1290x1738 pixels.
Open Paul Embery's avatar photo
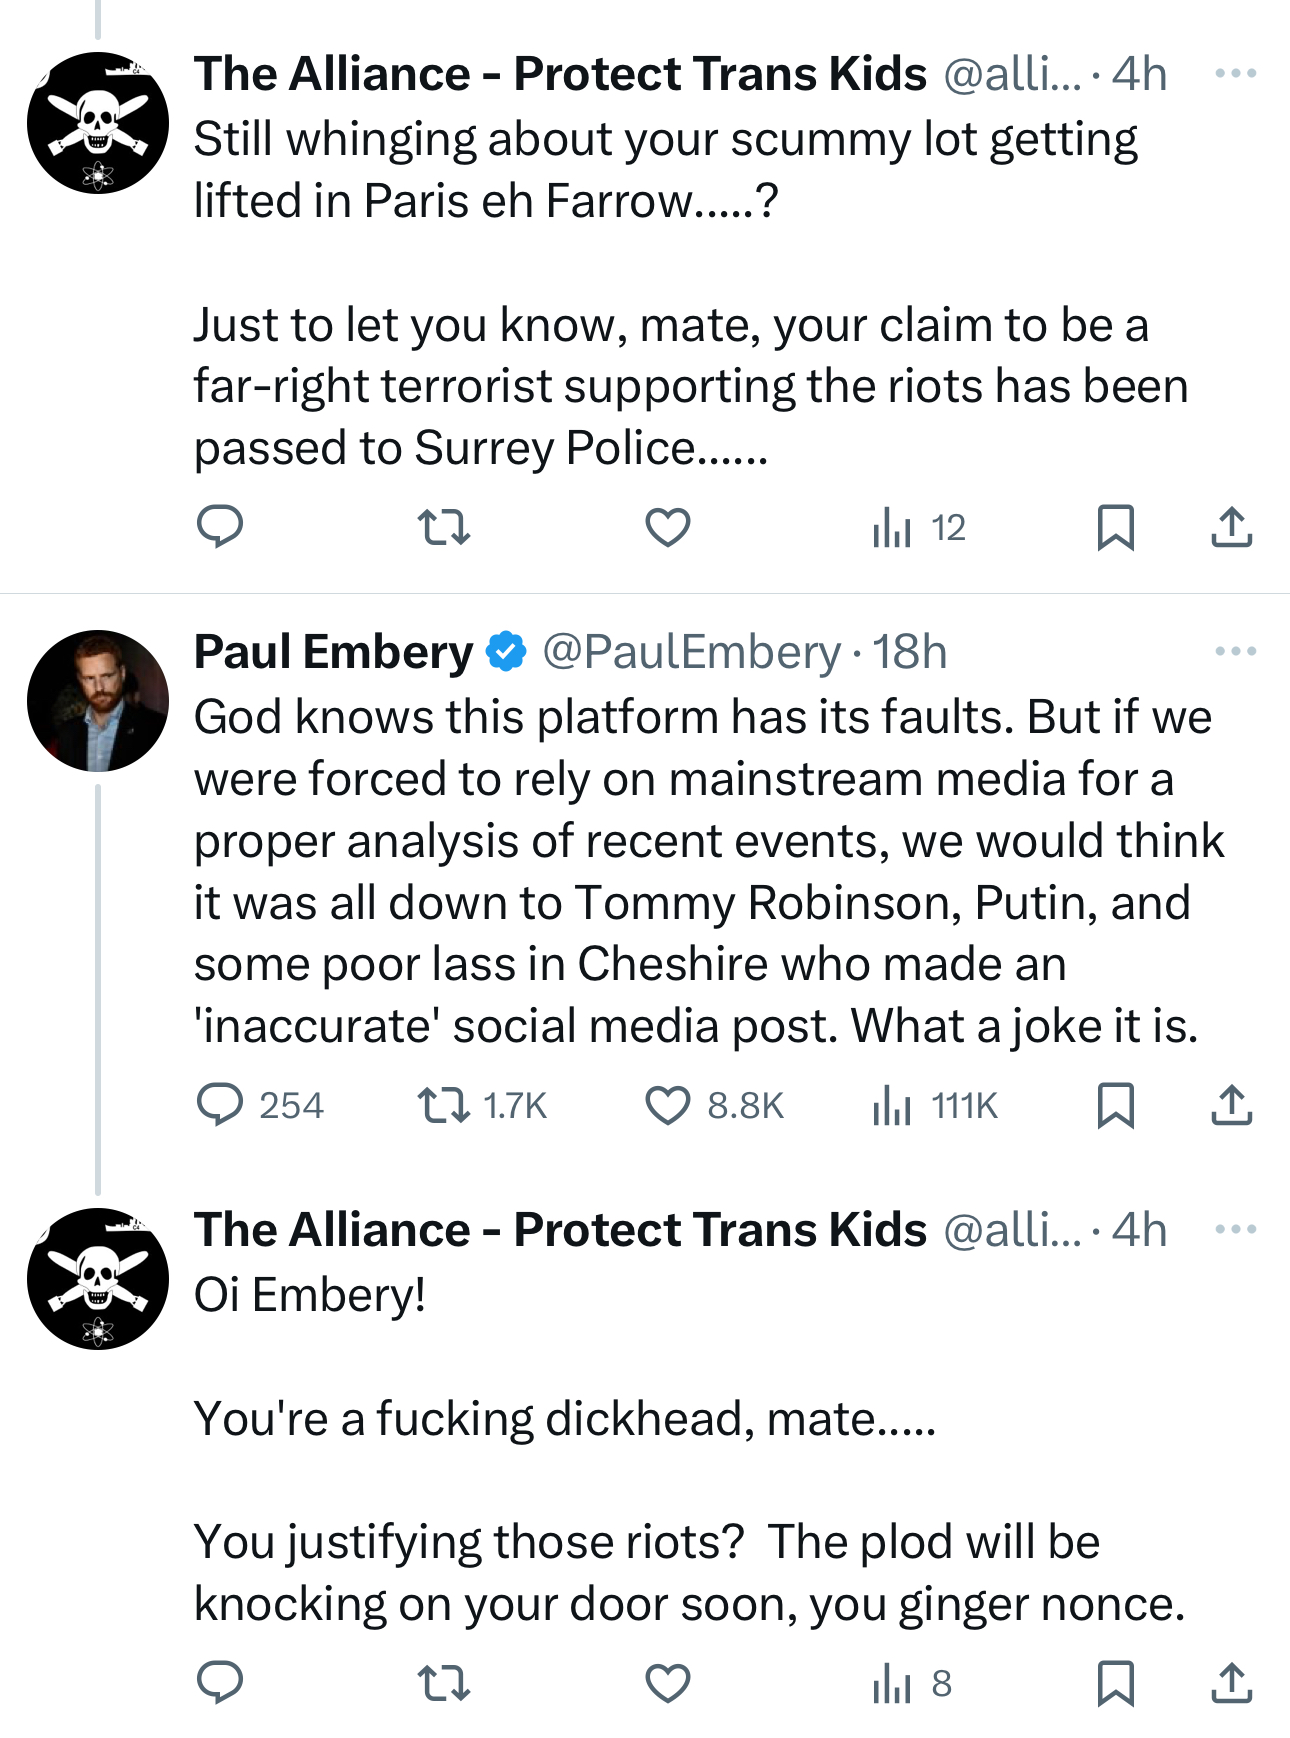[98, 700]
